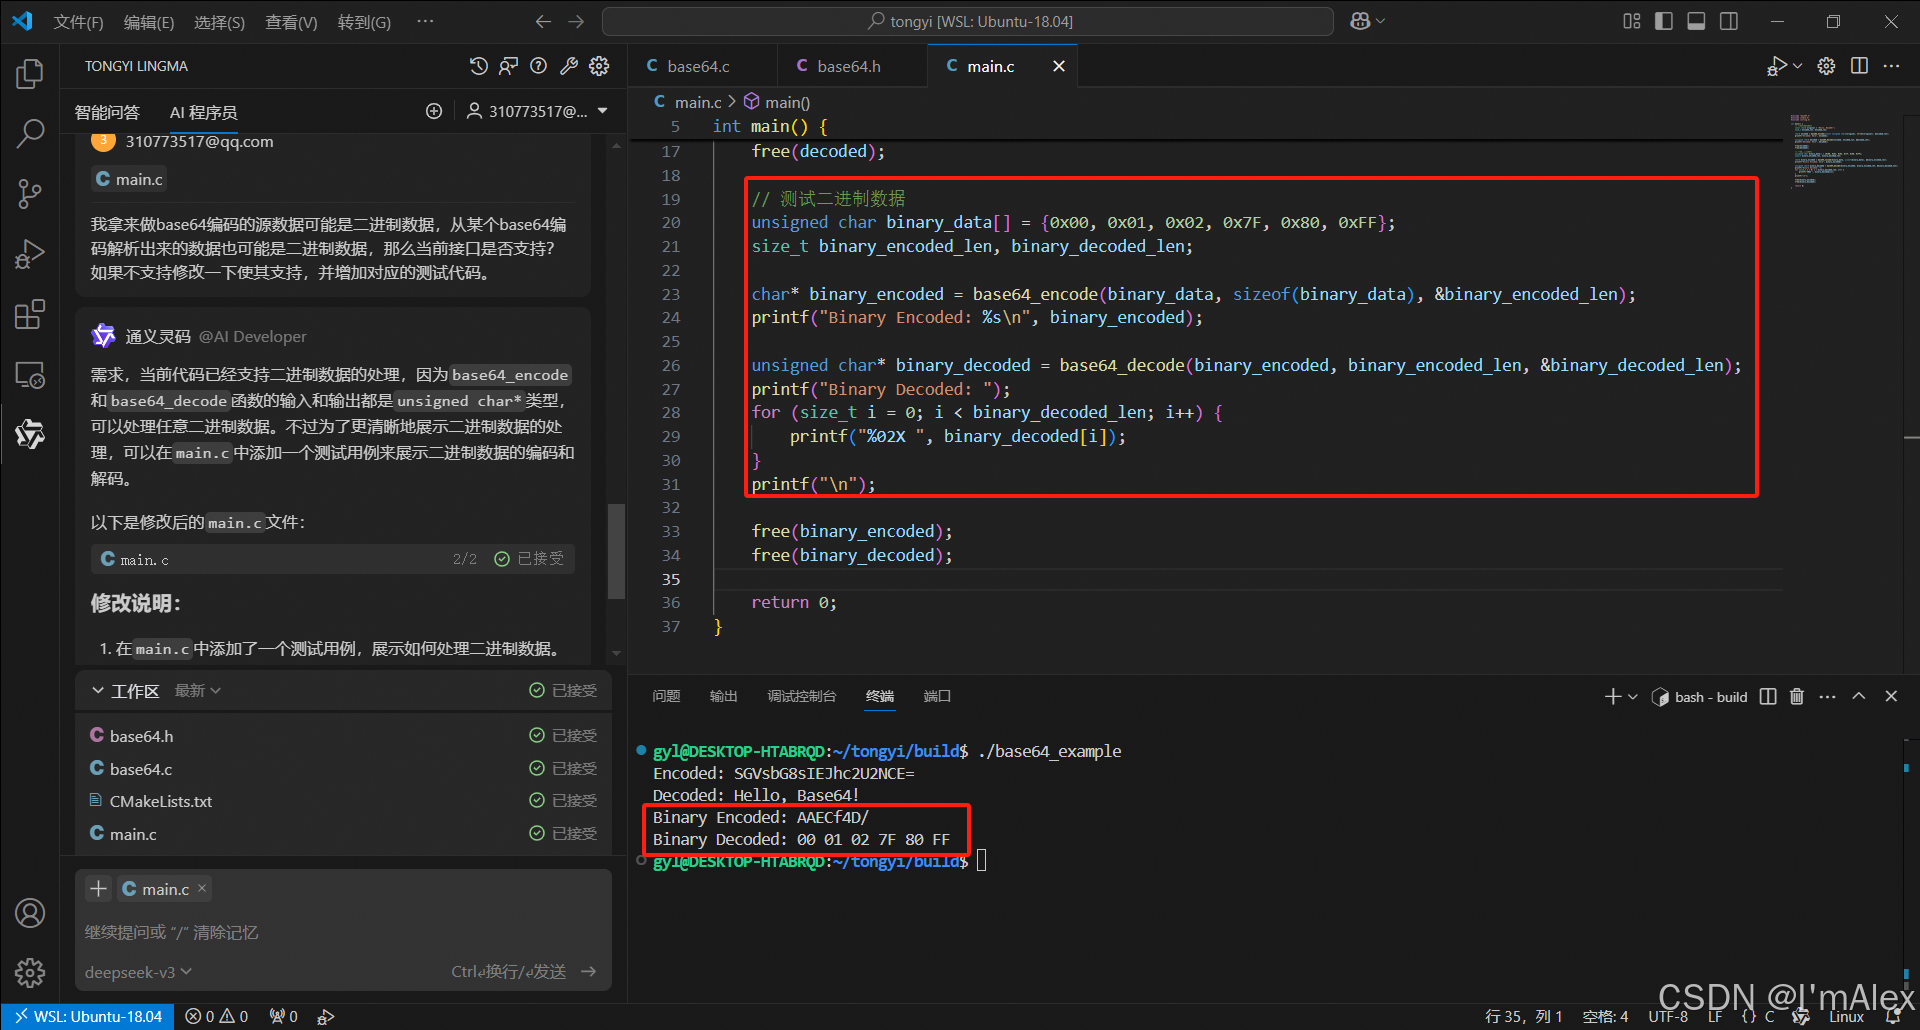Open account dropdown 310773517@...

click(x=537, y=111)
